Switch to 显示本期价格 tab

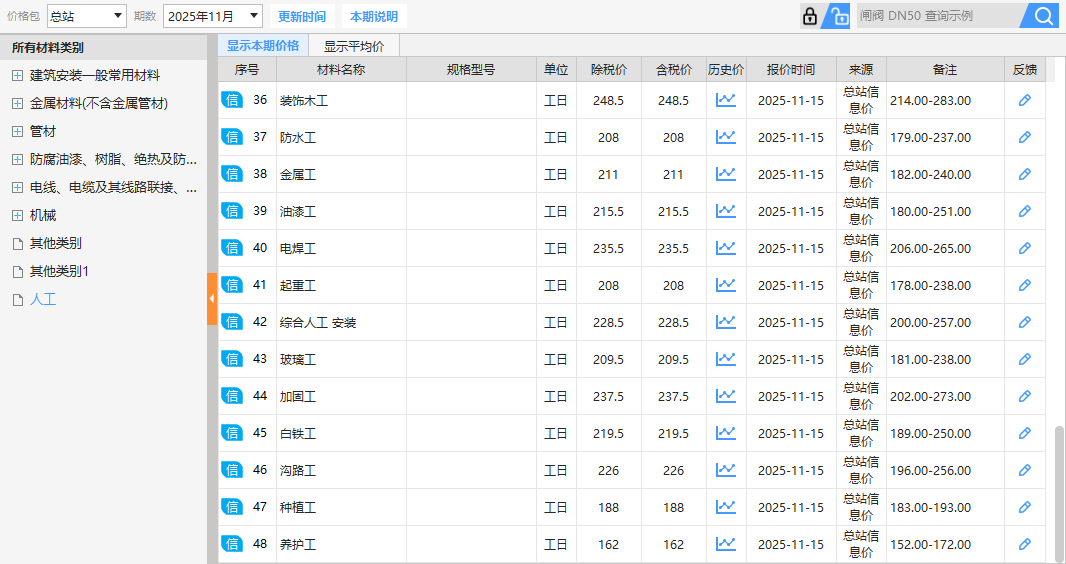pyautogui.click(x=263, y=46)
